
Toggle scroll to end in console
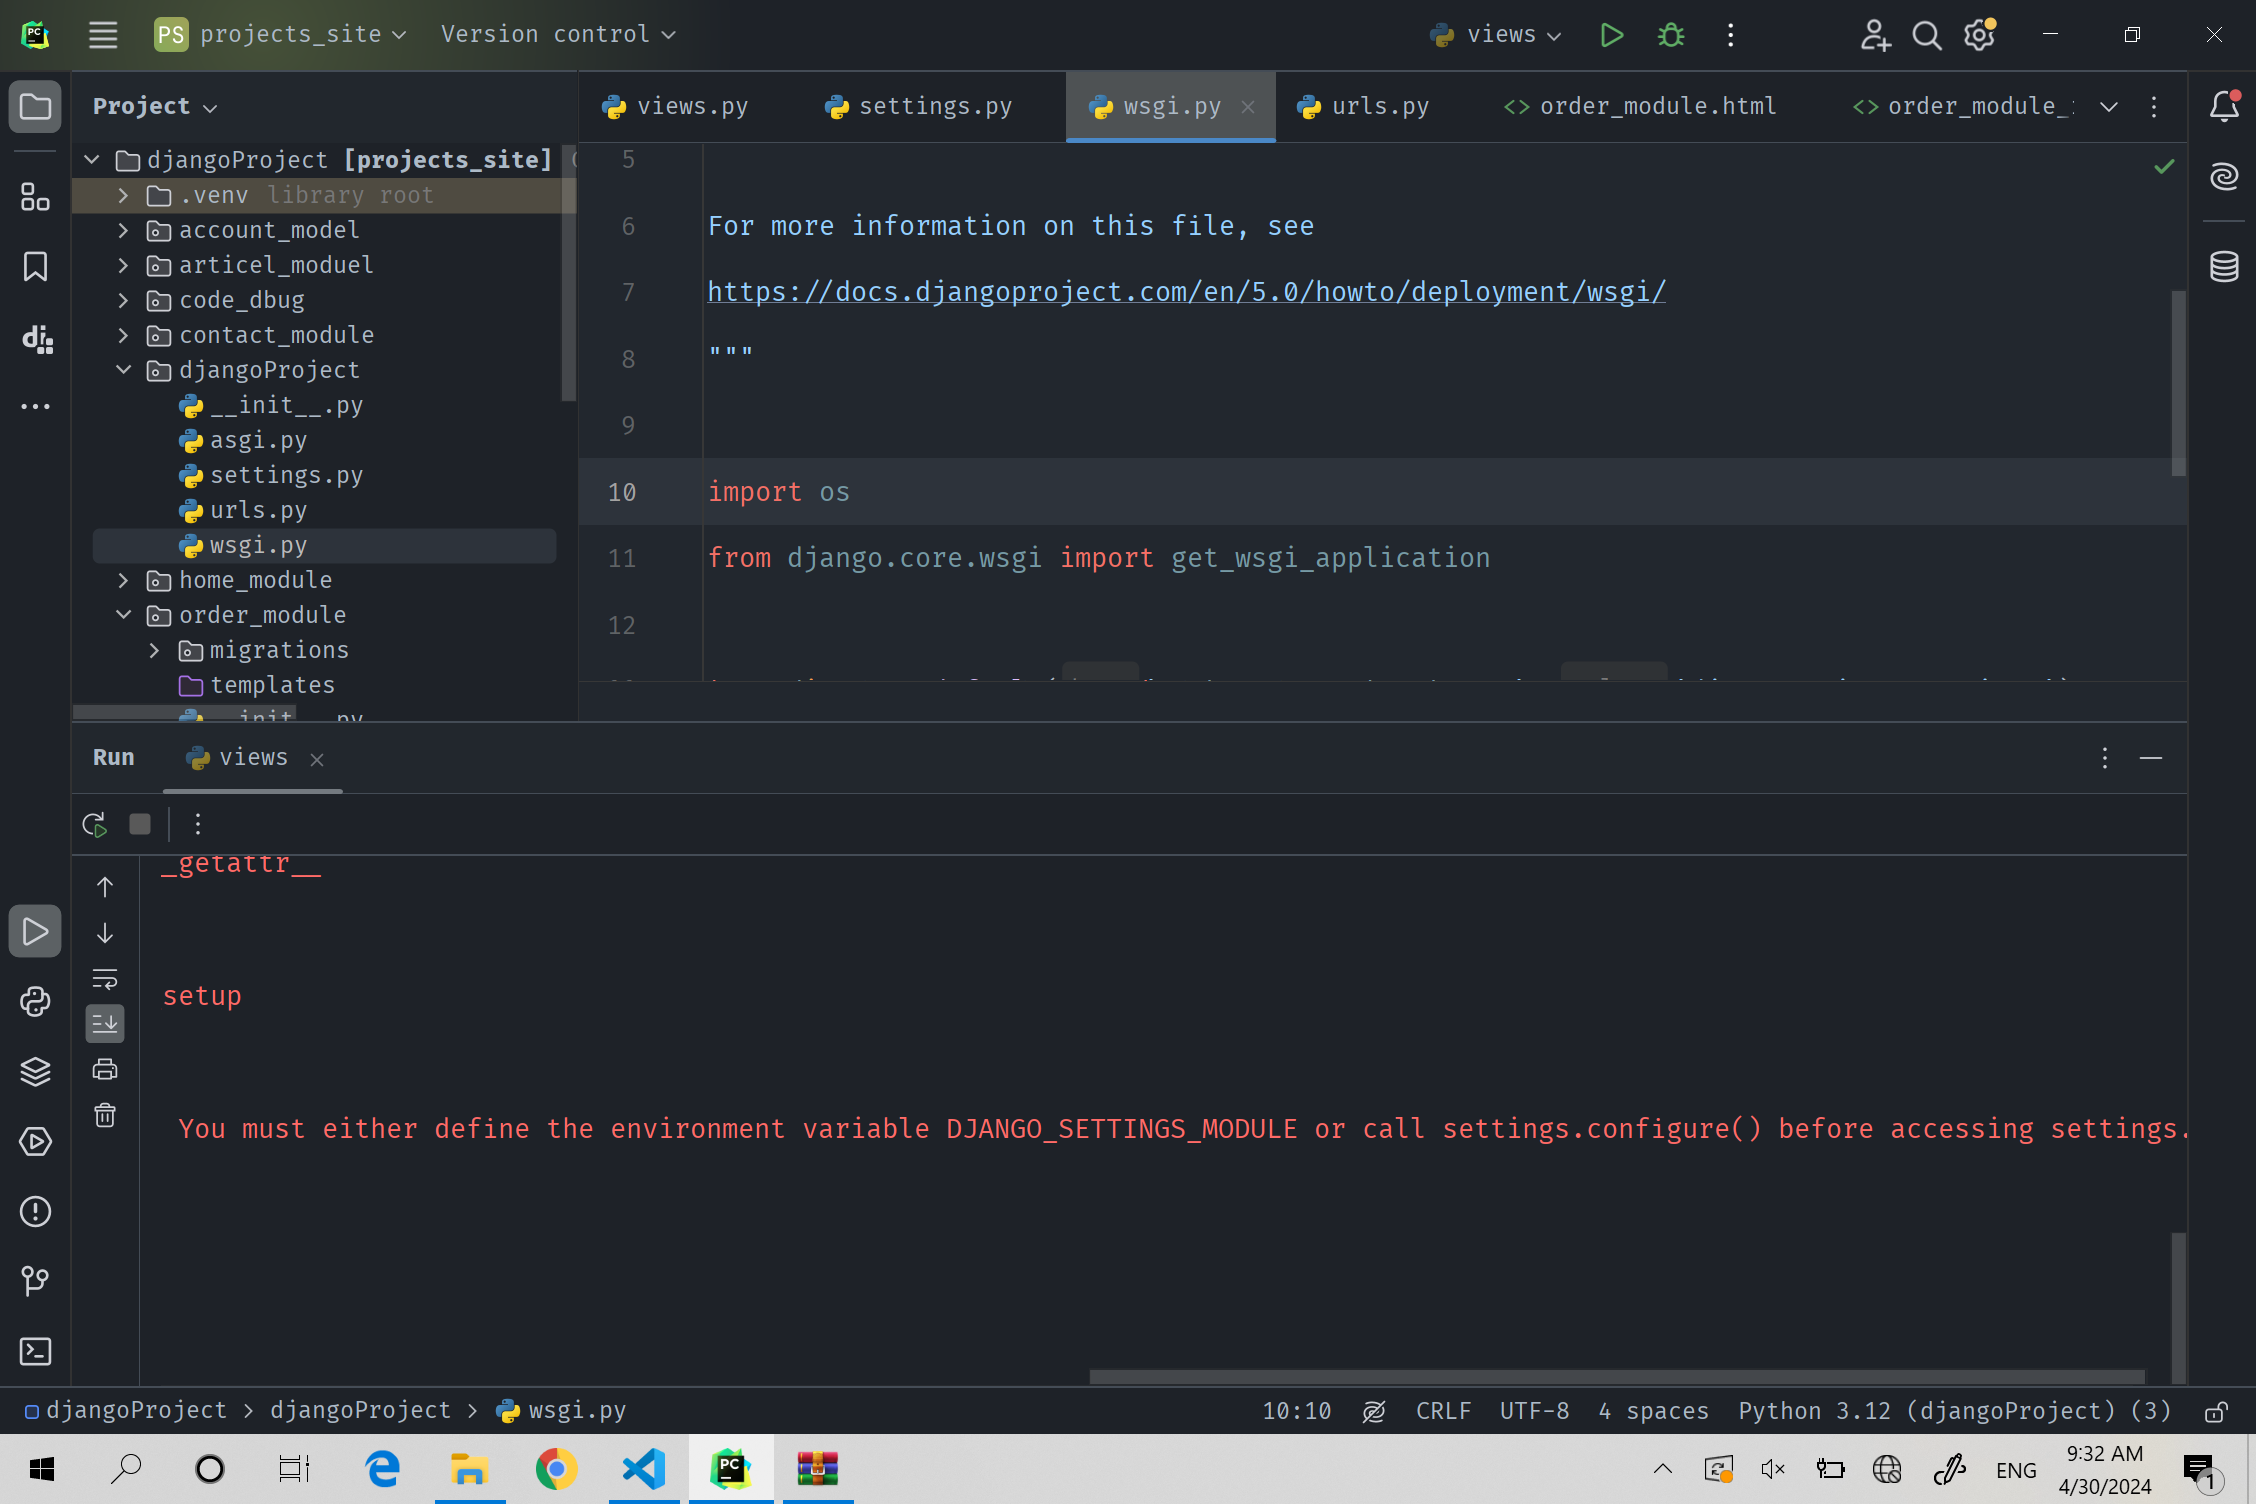coord(105,1023)
